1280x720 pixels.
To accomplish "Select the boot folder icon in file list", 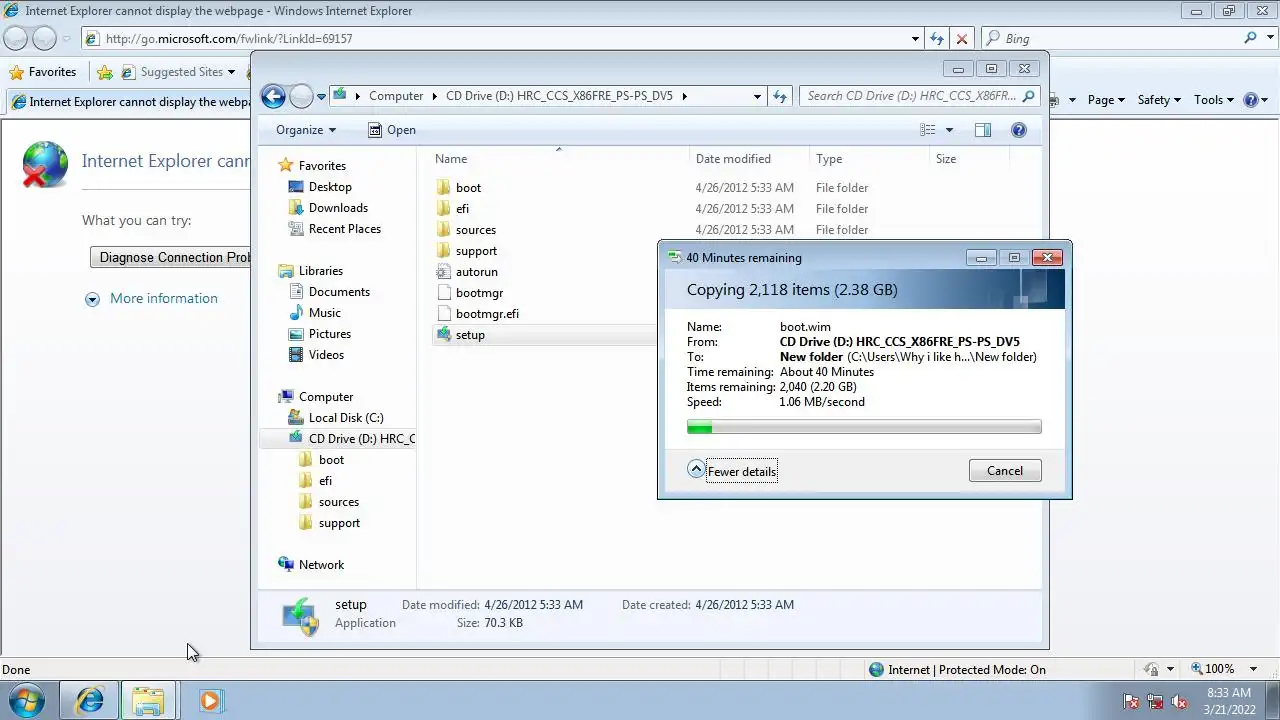I will tap(445, 188).
